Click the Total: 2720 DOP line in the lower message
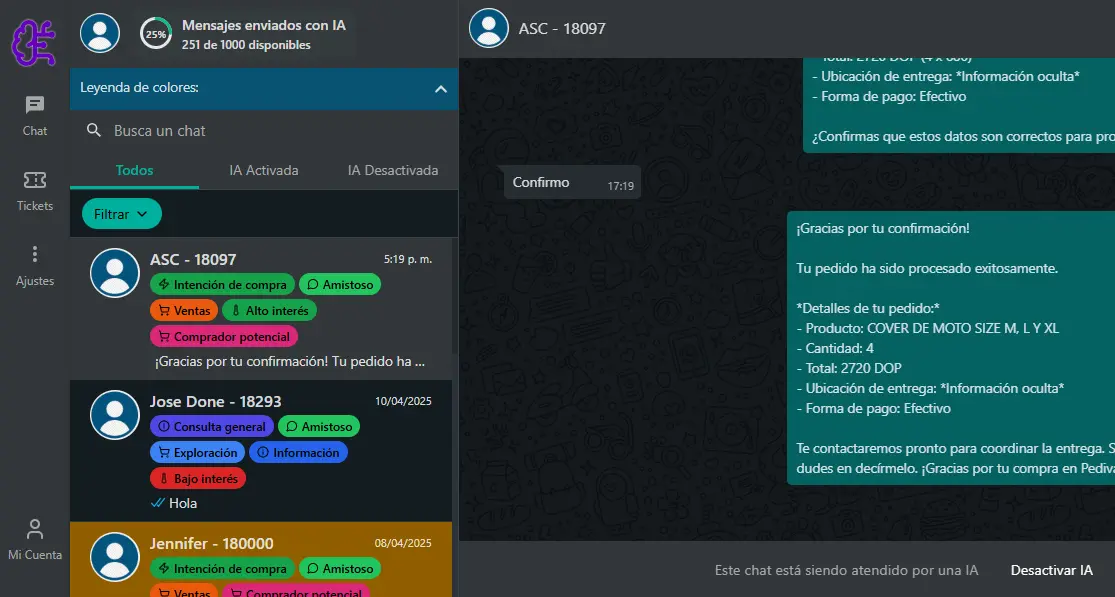 848,368
